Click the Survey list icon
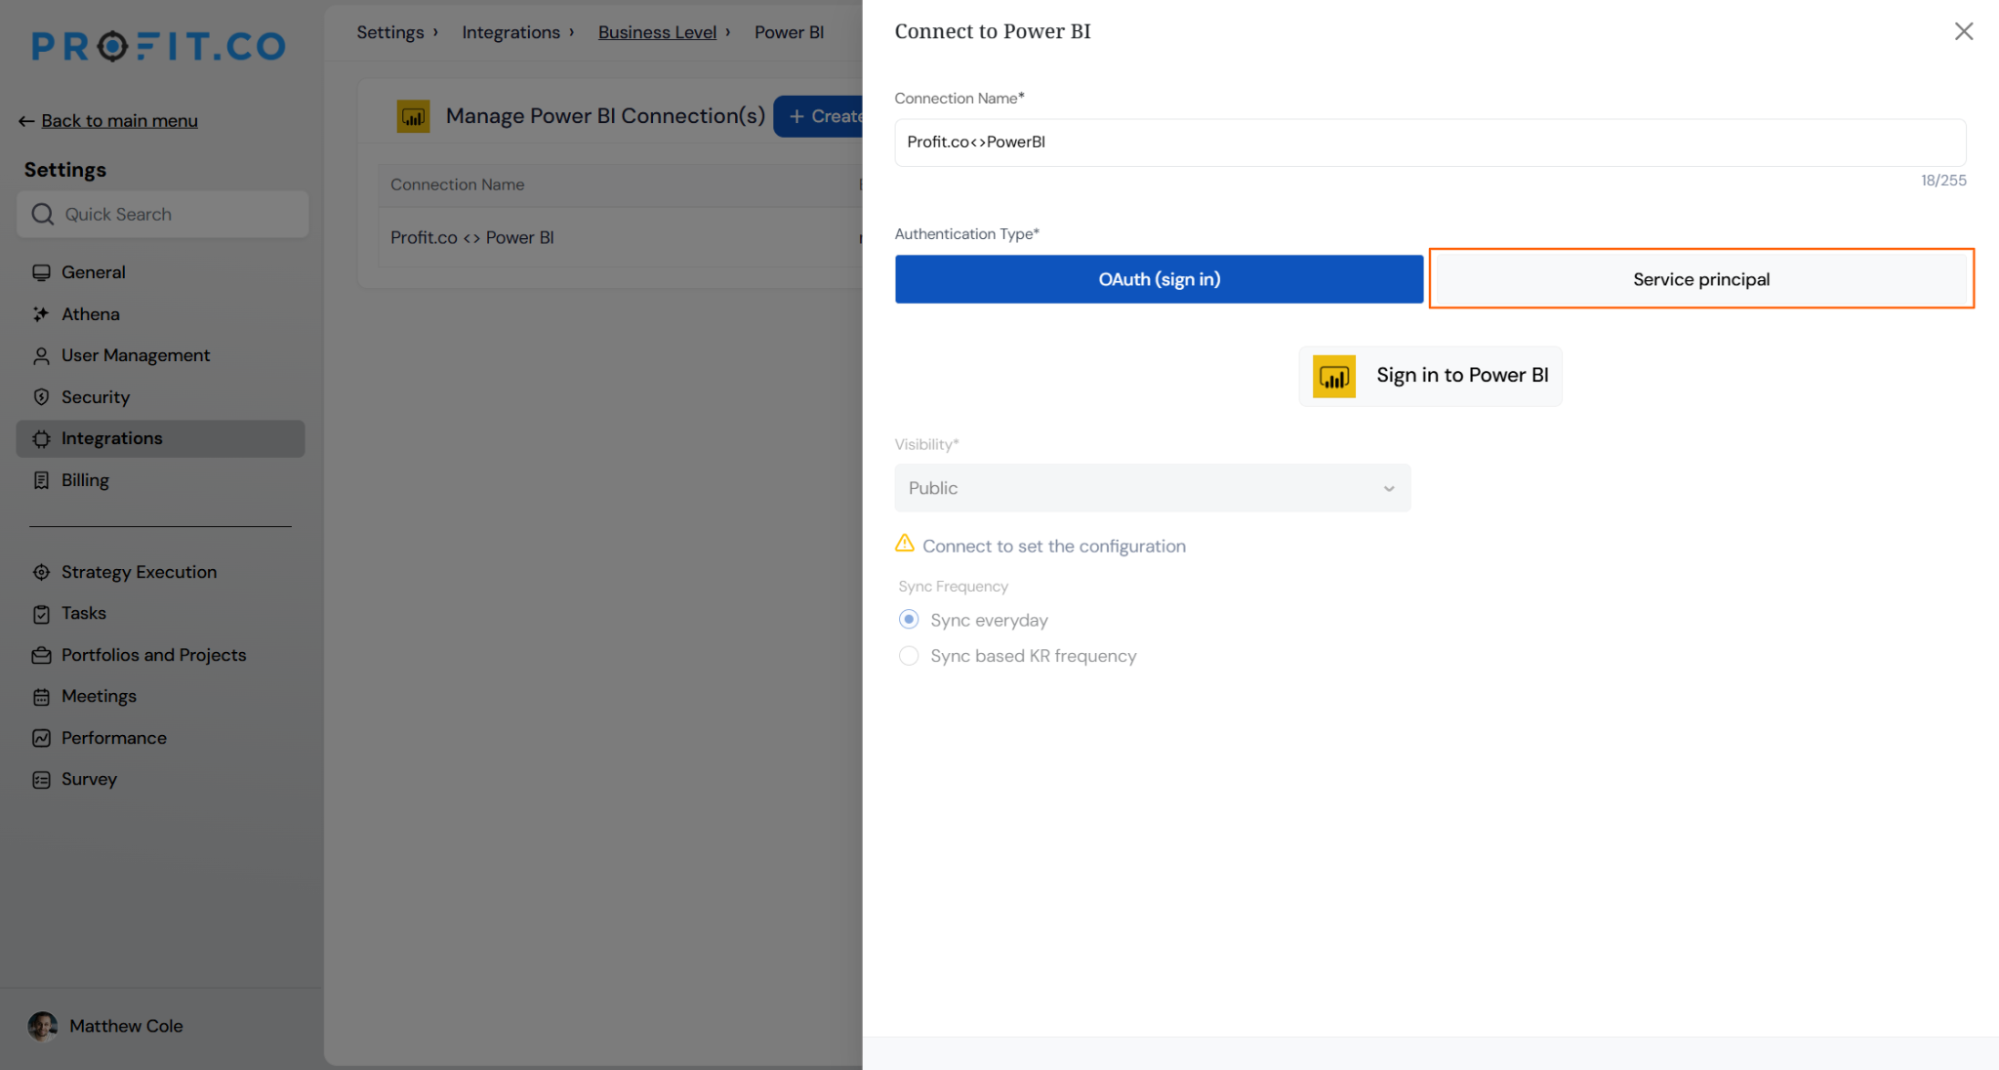The height and width of the screenshot is (1070, 1999). pyautogui.click(x=41, y=780)
